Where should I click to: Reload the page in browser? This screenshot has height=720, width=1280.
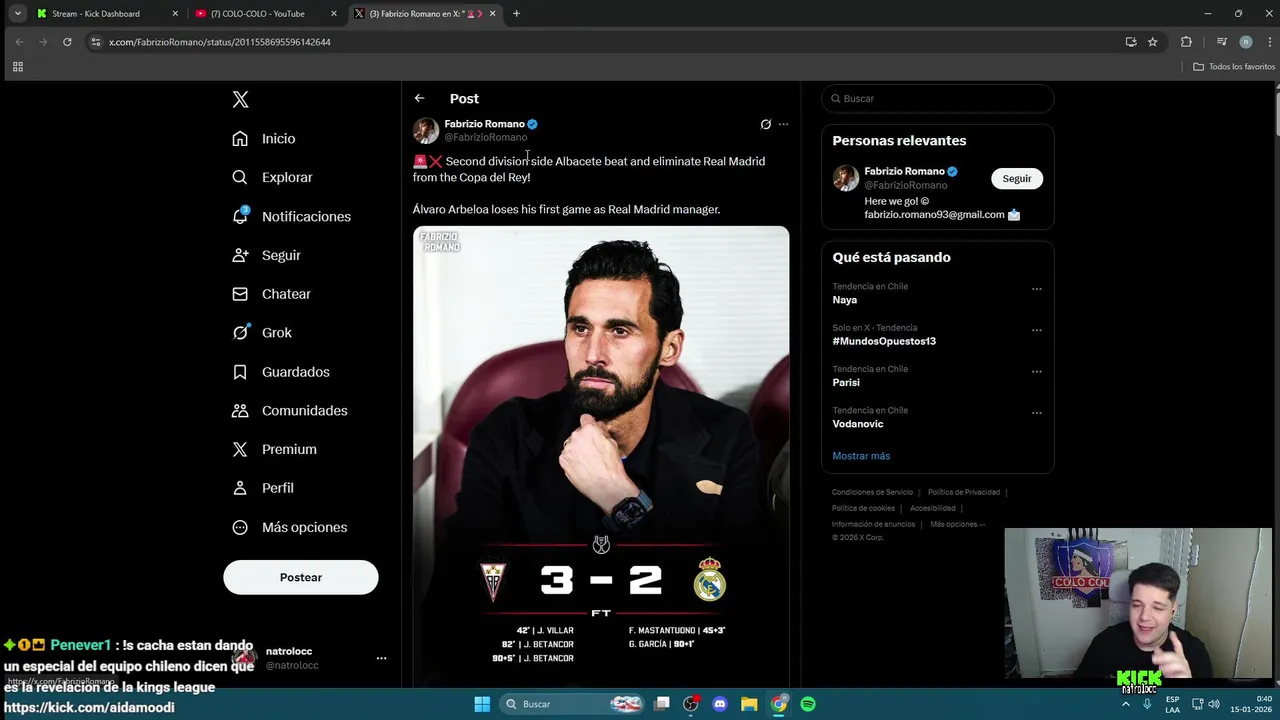[x=67, y=42]
